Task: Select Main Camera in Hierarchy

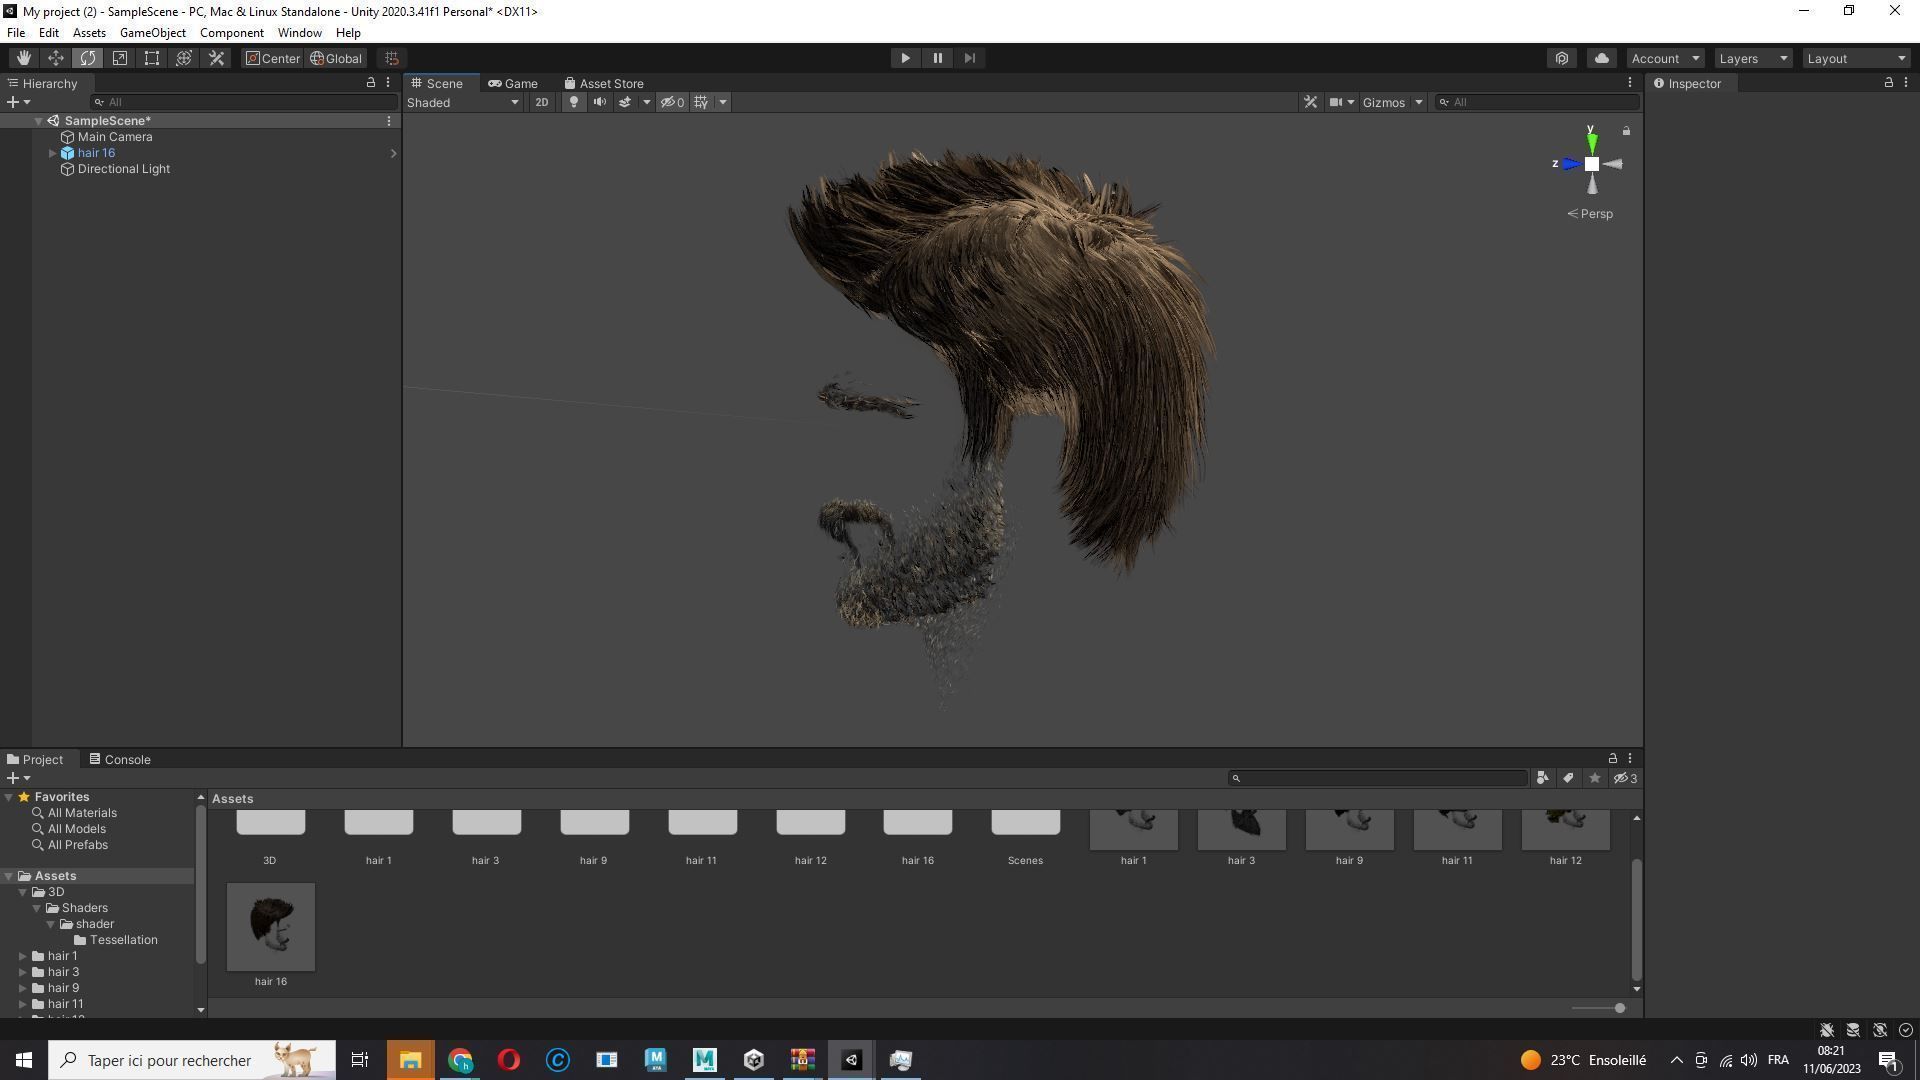Action: [115, 137]
